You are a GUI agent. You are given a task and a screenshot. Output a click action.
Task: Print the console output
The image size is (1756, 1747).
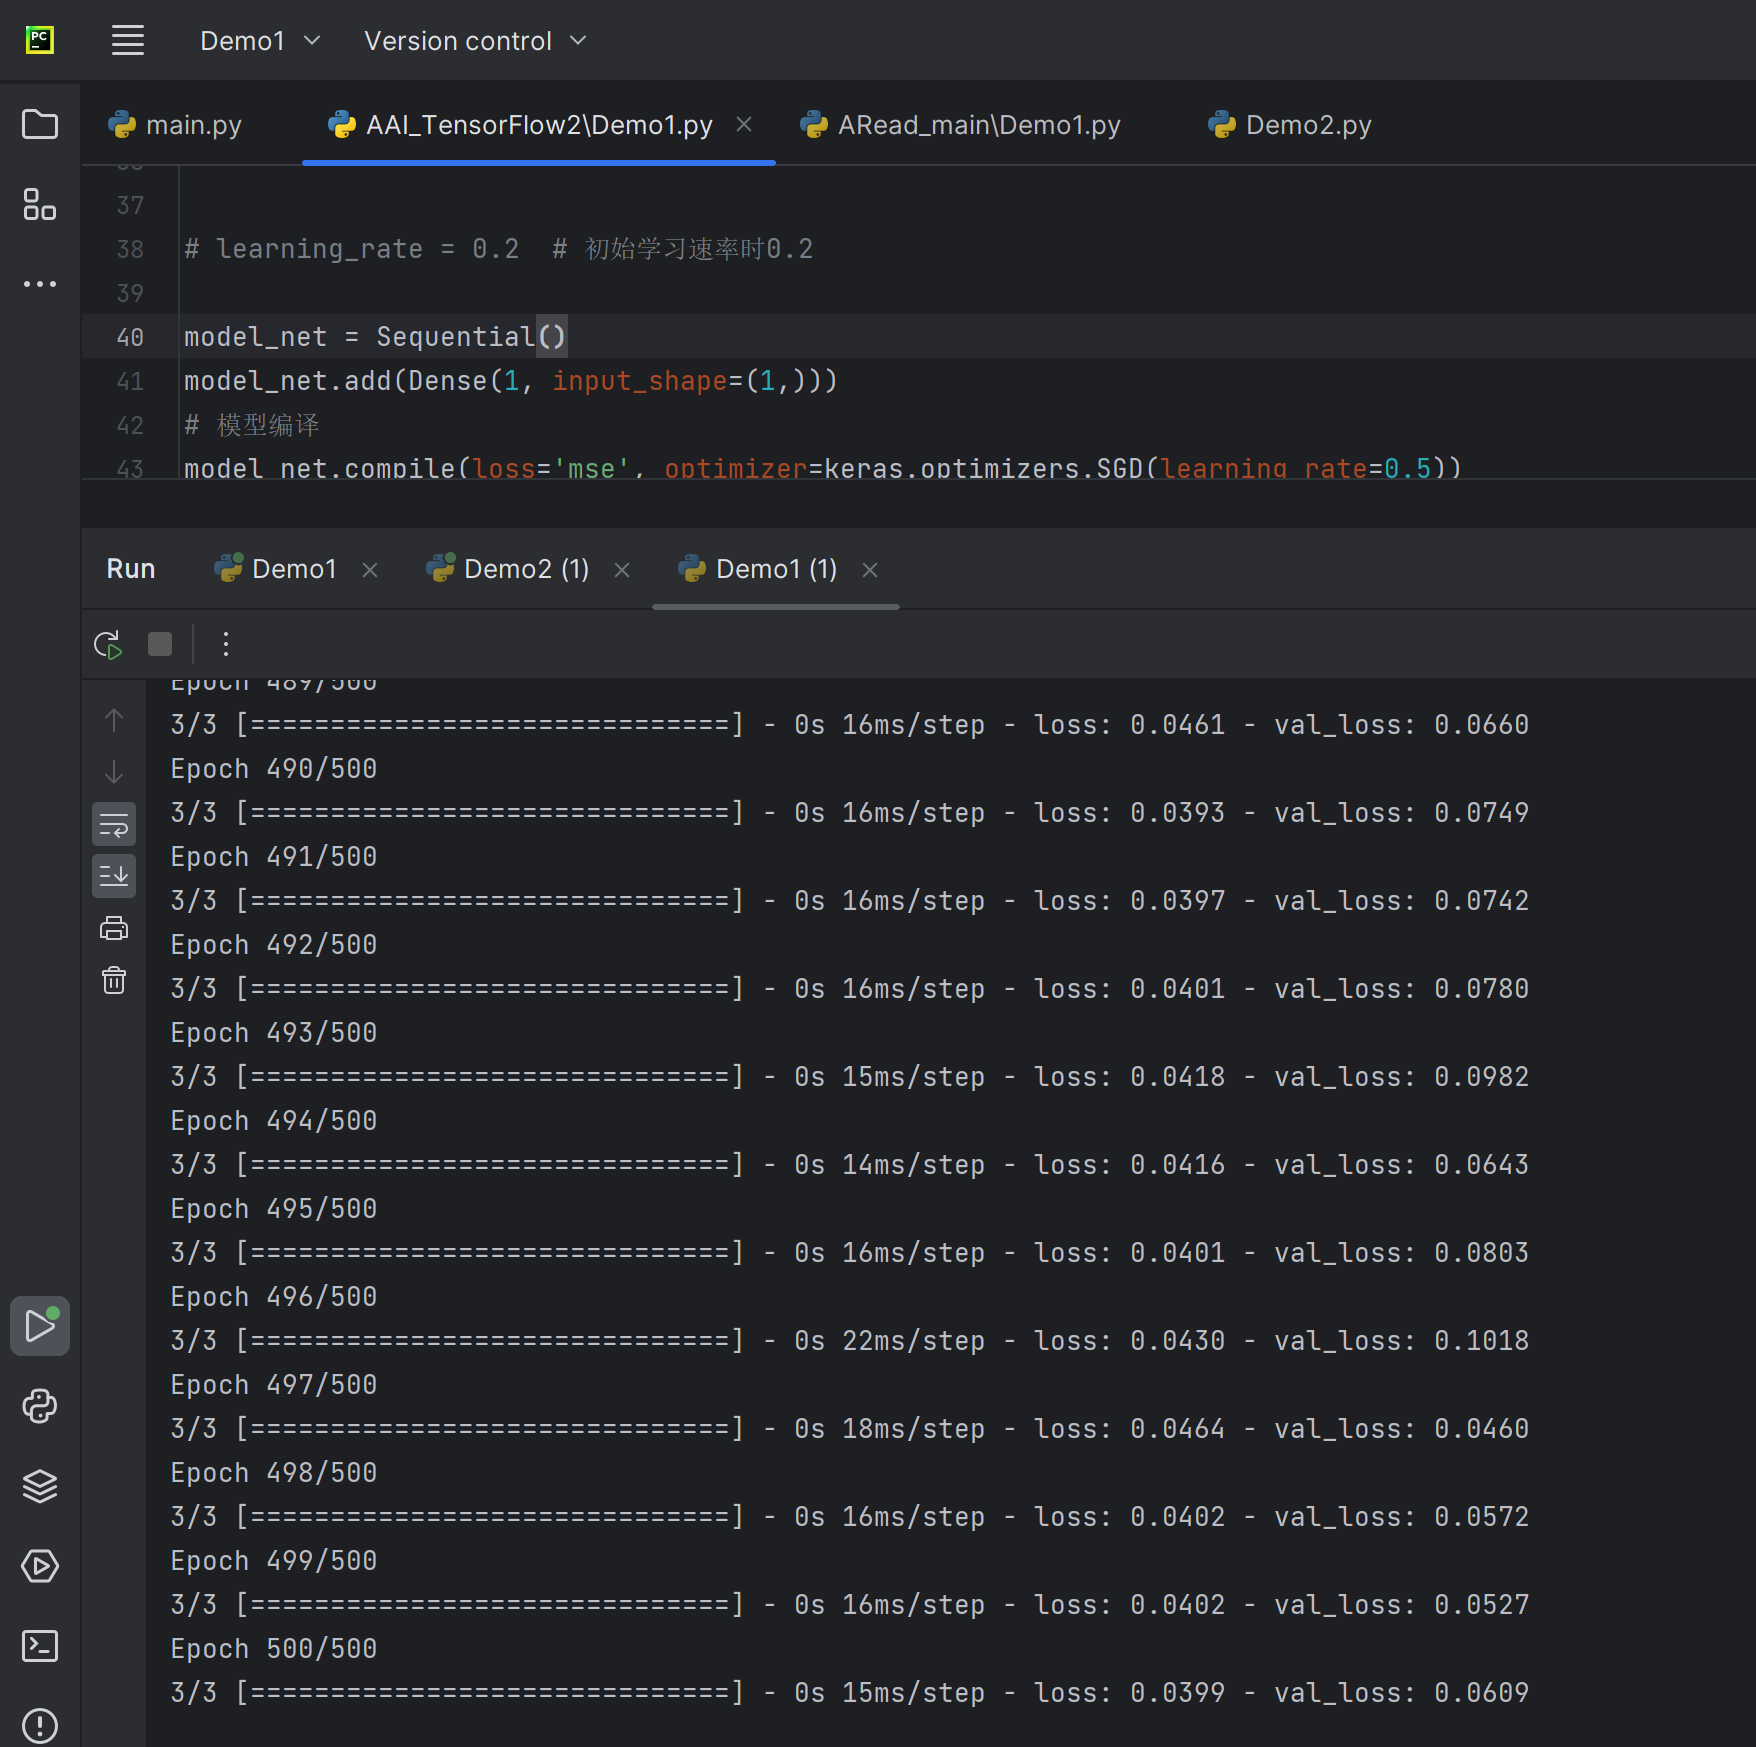coord(113,928)
